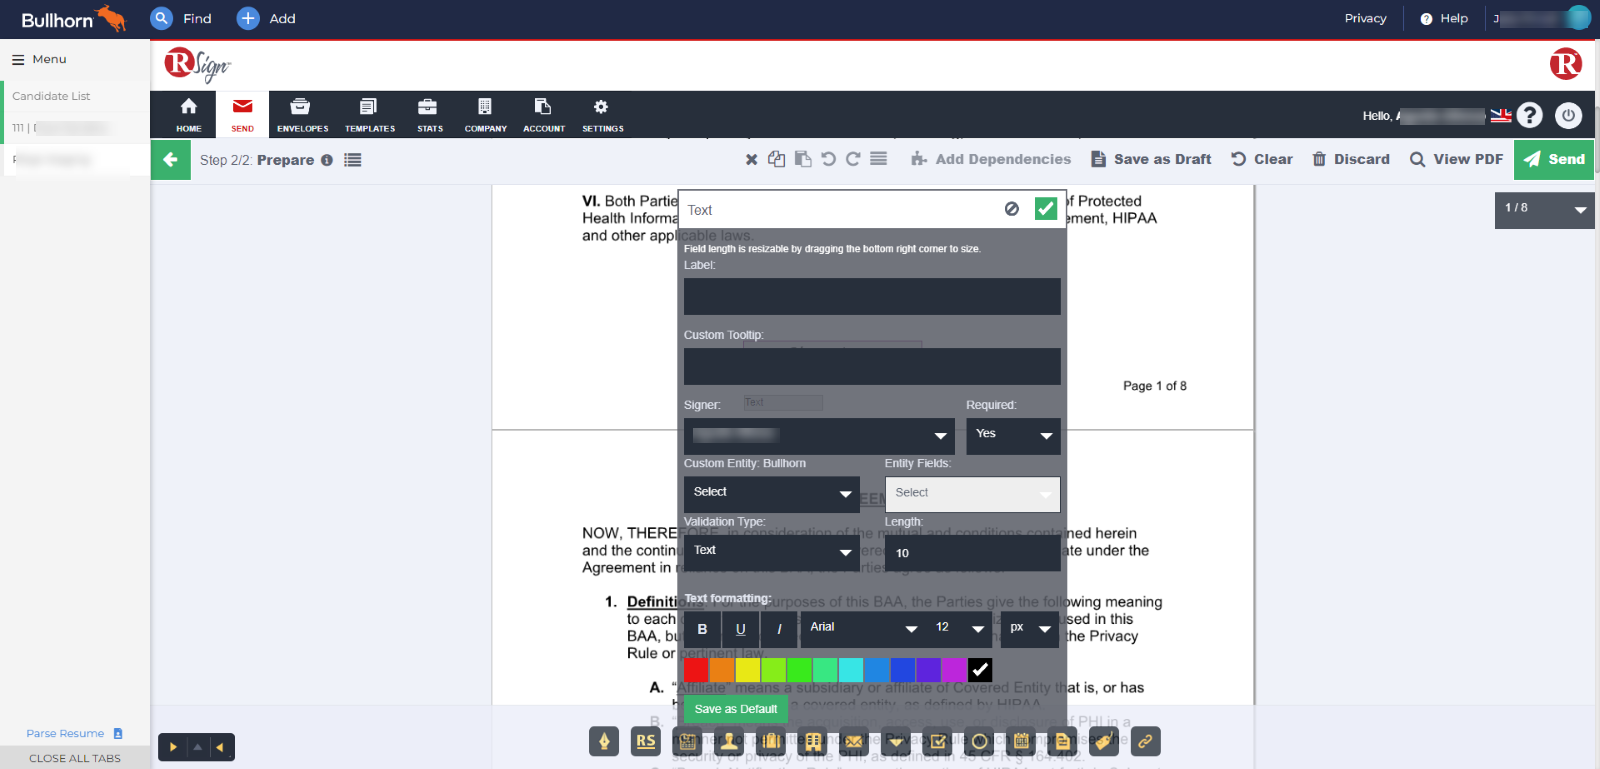1600x769 pixels.
Task: Expand the Arial font dropdown
Action: click(863, 628)
